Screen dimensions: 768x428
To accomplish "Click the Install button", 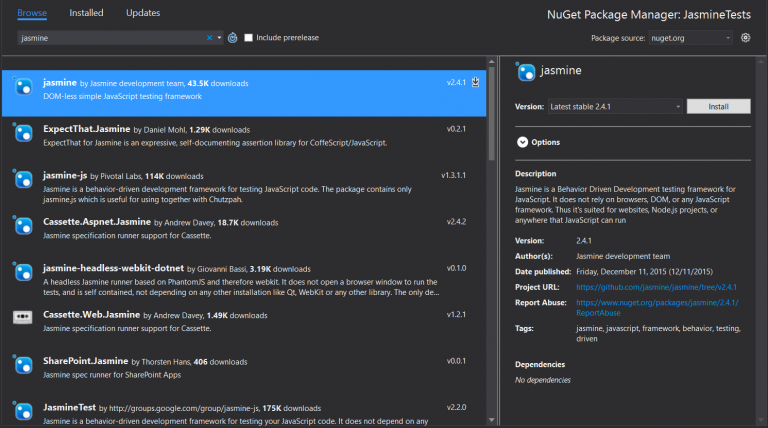I will pos(719,106).
